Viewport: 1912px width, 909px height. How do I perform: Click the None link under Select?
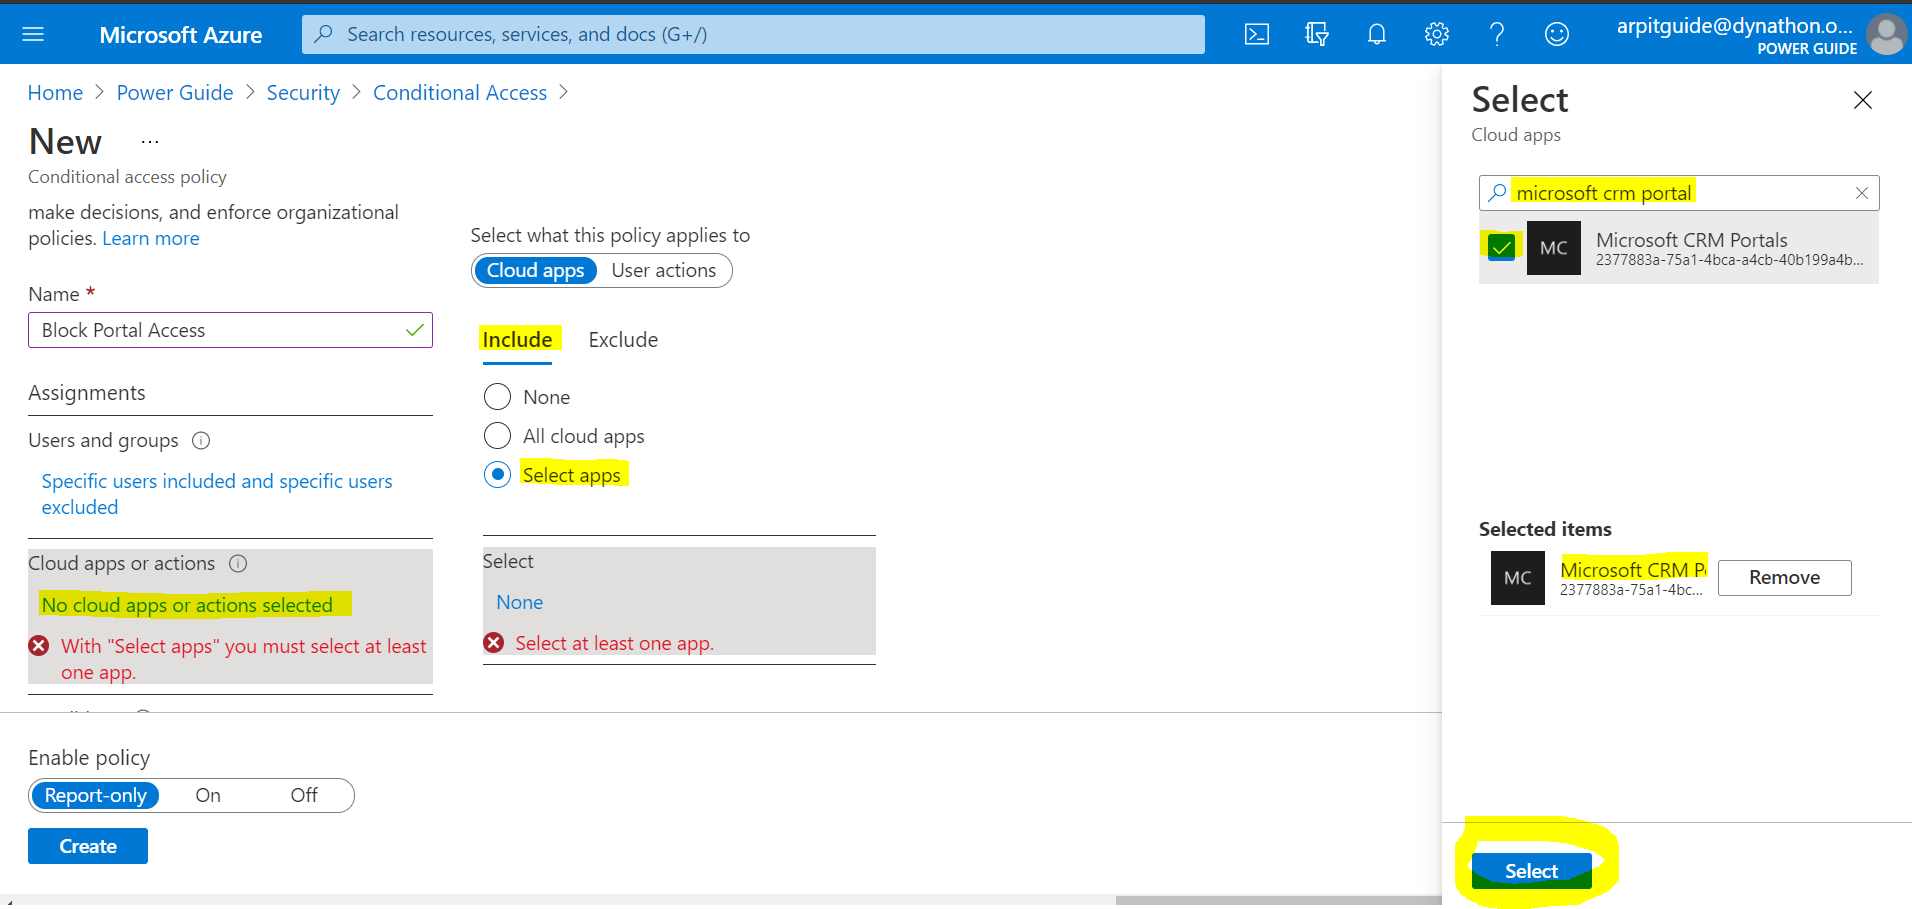520,602
